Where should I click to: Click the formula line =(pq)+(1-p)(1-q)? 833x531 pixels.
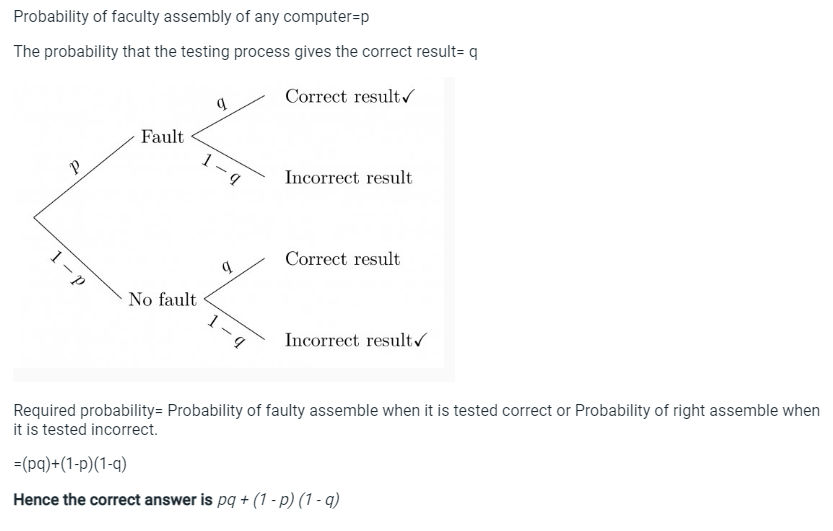tap(70, 465)
